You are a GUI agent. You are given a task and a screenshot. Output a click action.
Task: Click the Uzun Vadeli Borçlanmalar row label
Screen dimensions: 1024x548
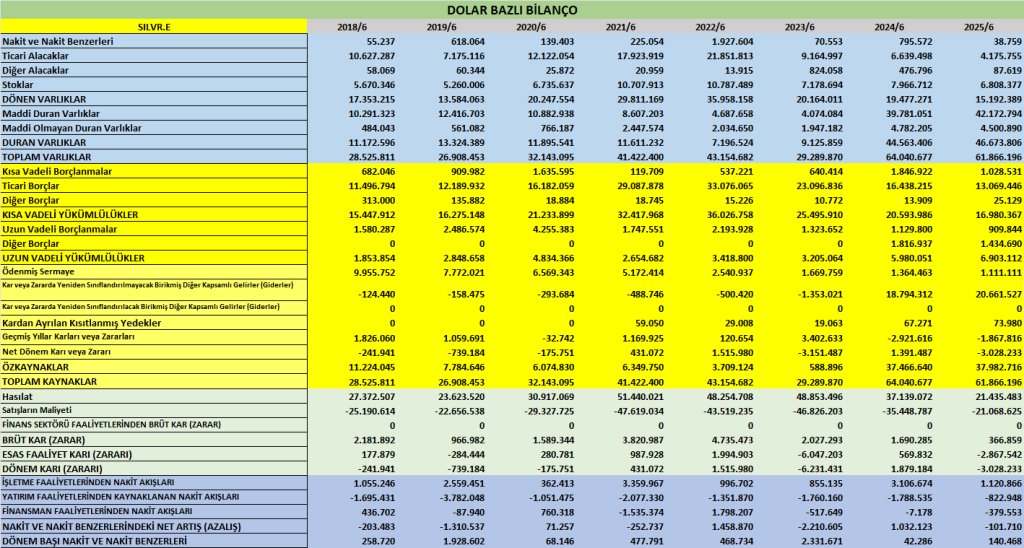59,229
